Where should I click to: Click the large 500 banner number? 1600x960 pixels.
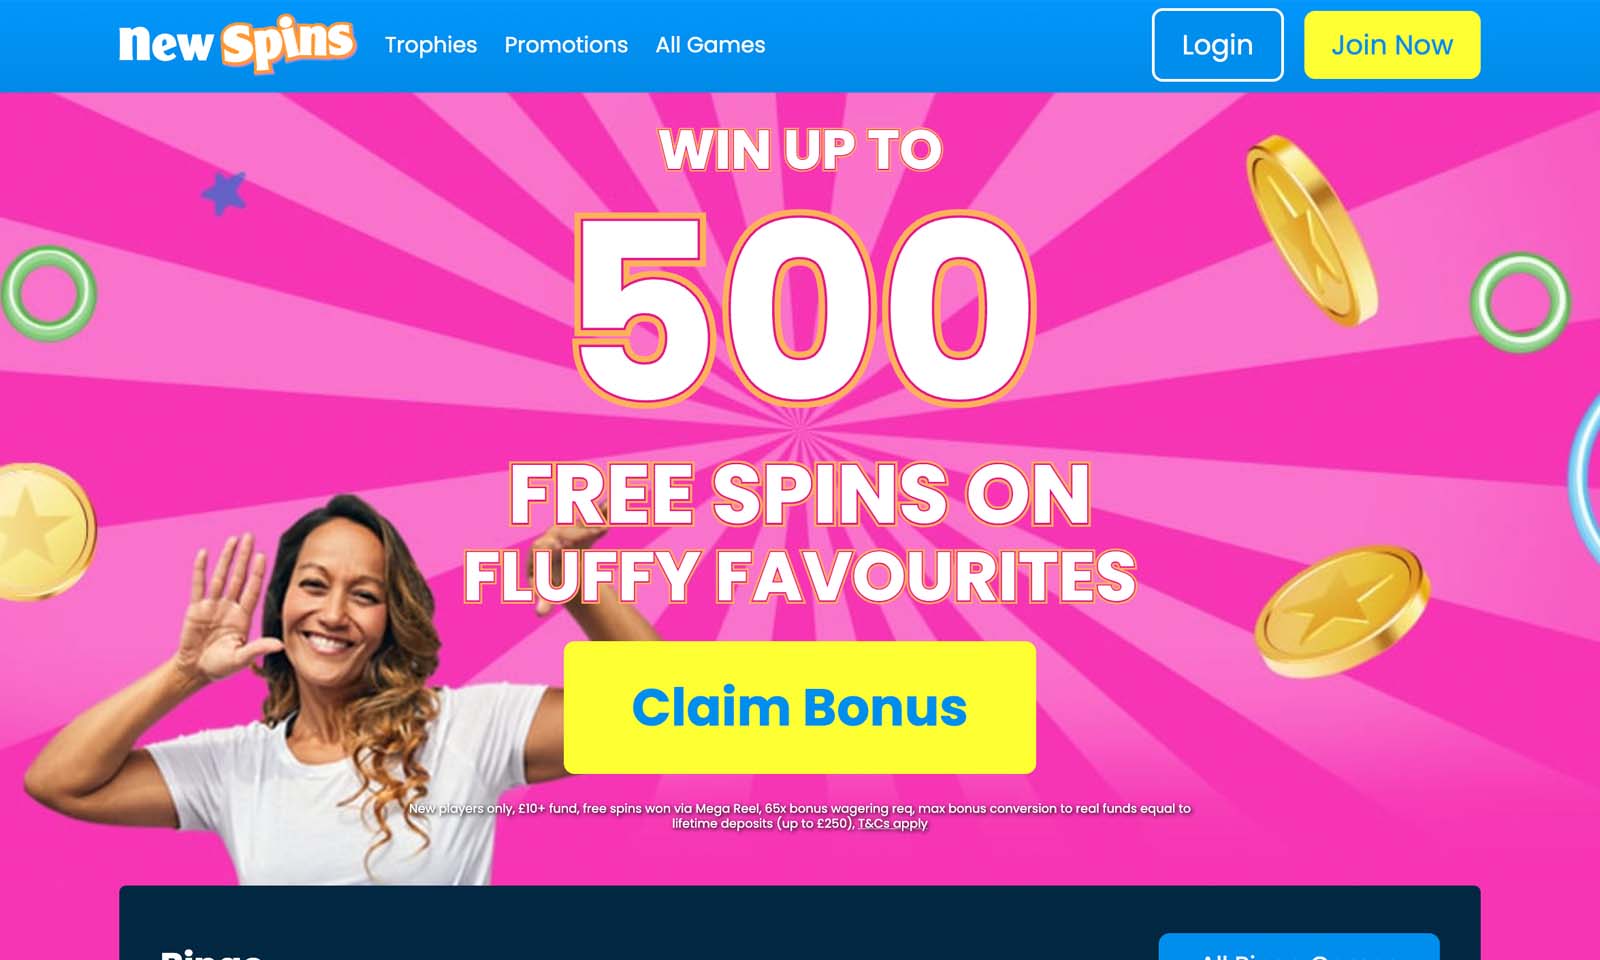click(803, 307)
